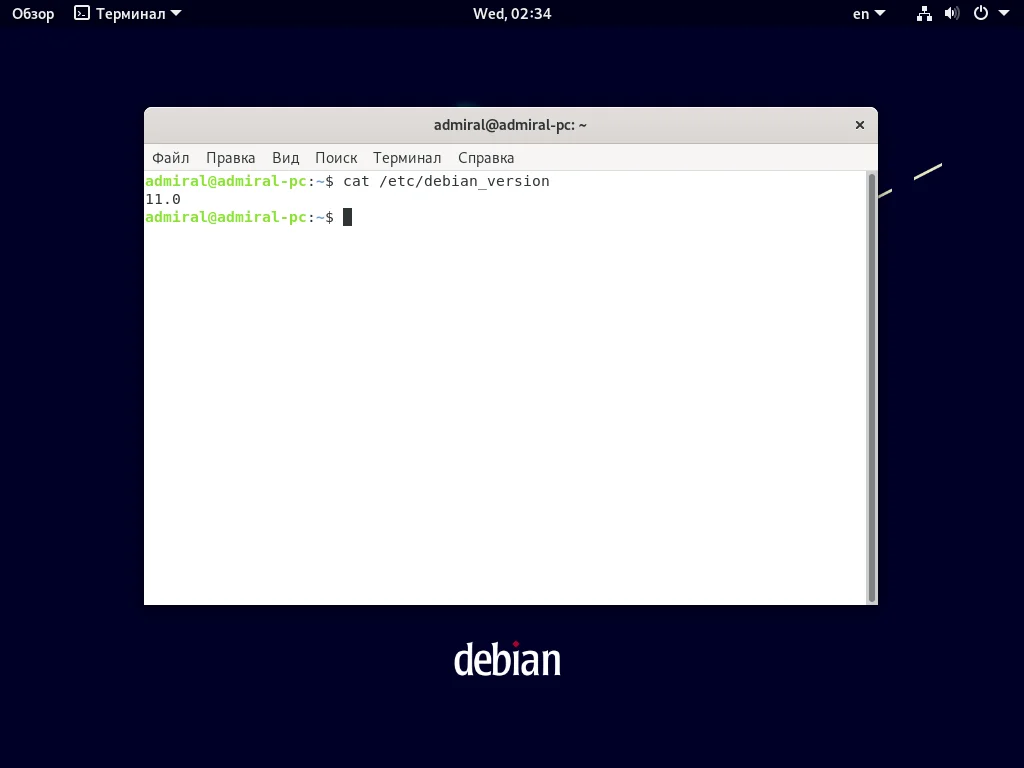1024x768 pixels.
Task: Open the Терминал menu in the menu bar
Action: (406, 157)
